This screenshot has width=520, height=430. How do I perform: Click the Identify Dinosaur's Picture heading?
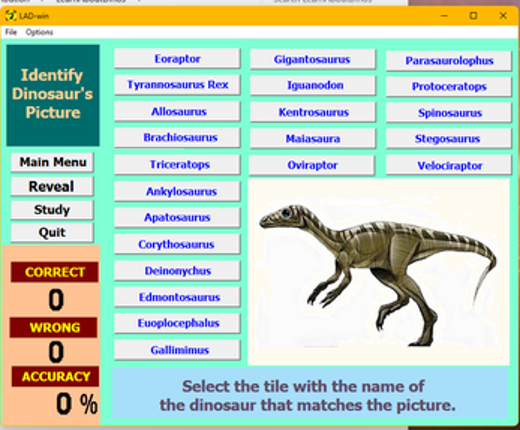click(x=53, y=95)
